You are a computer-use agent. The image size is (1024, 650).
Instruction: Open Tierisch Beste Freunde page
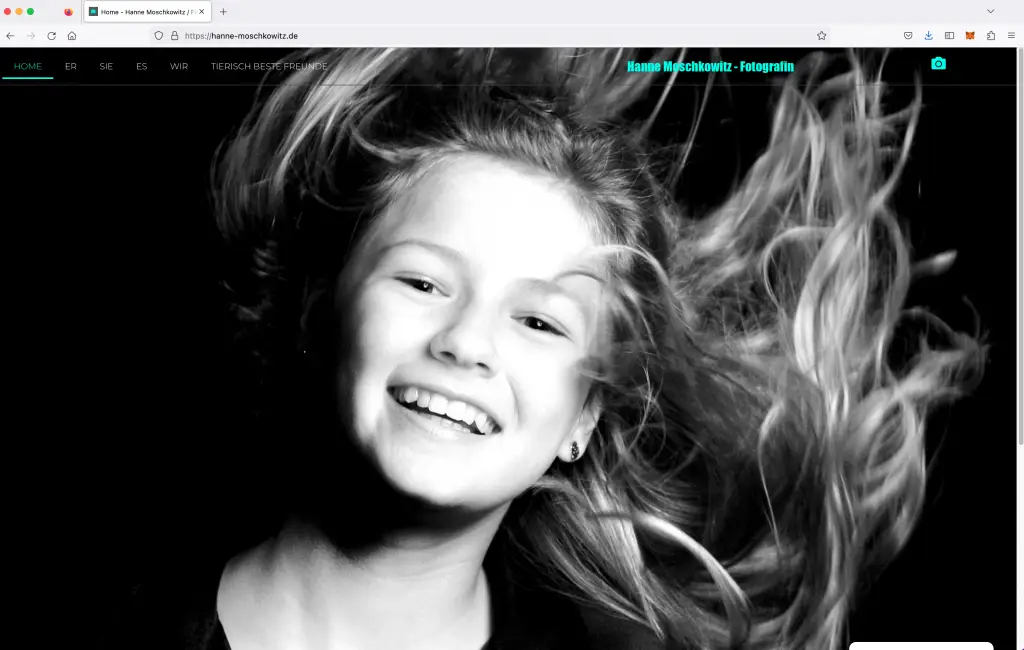click(x=269, y=66)
